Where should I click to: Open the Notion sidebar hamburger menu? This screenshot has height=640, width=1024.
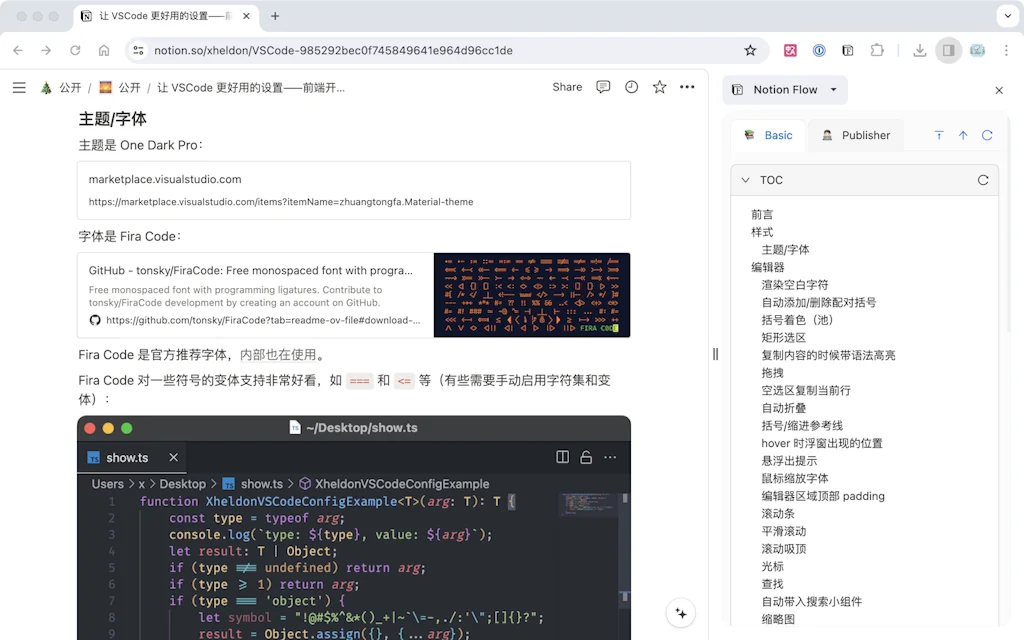click(x=19, y=88)
